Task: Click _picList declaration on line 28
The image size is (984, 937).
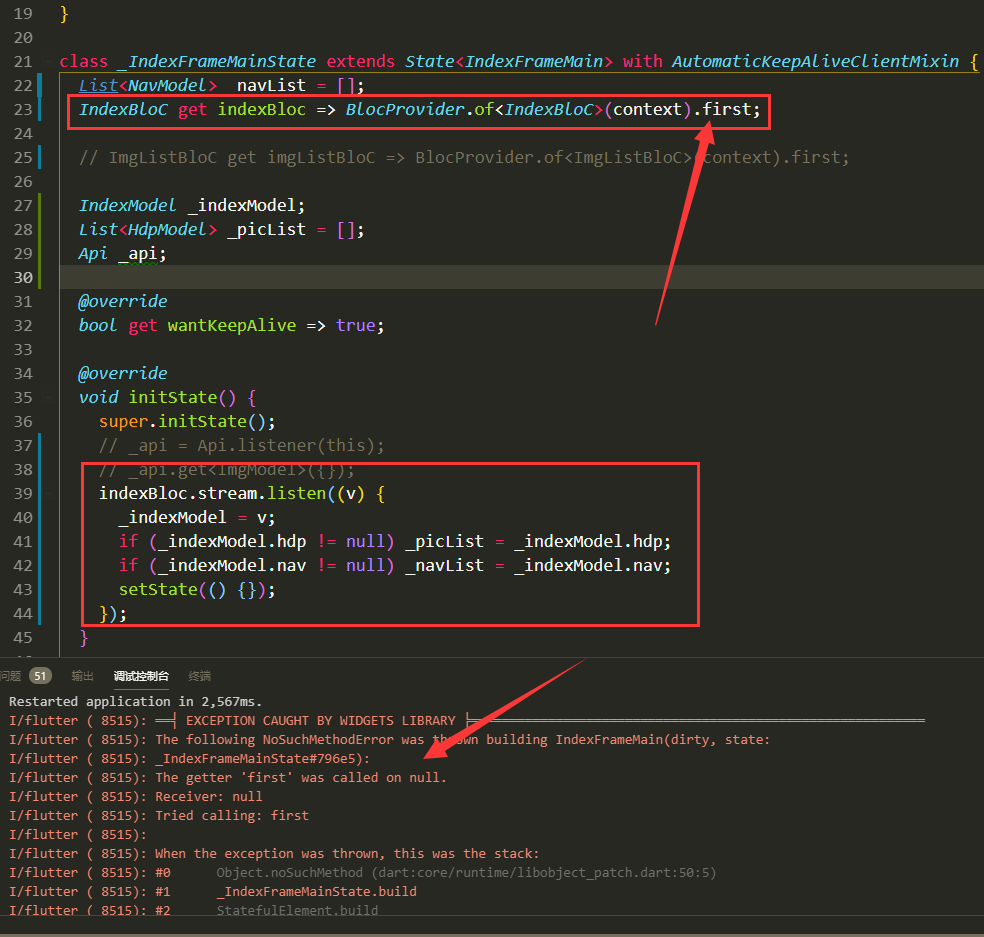Action: [x=266, y=230]
